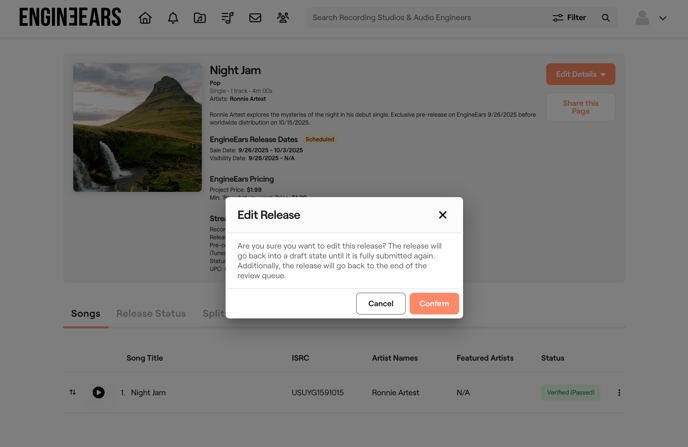Open the user account menu chevron
The height and width of the screenshot is (447, 688).
663,18
